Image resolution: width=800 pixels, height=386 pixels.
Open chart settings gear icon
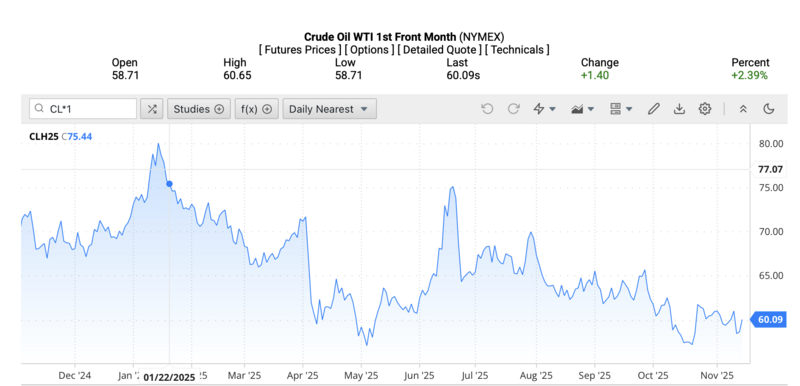705,109
